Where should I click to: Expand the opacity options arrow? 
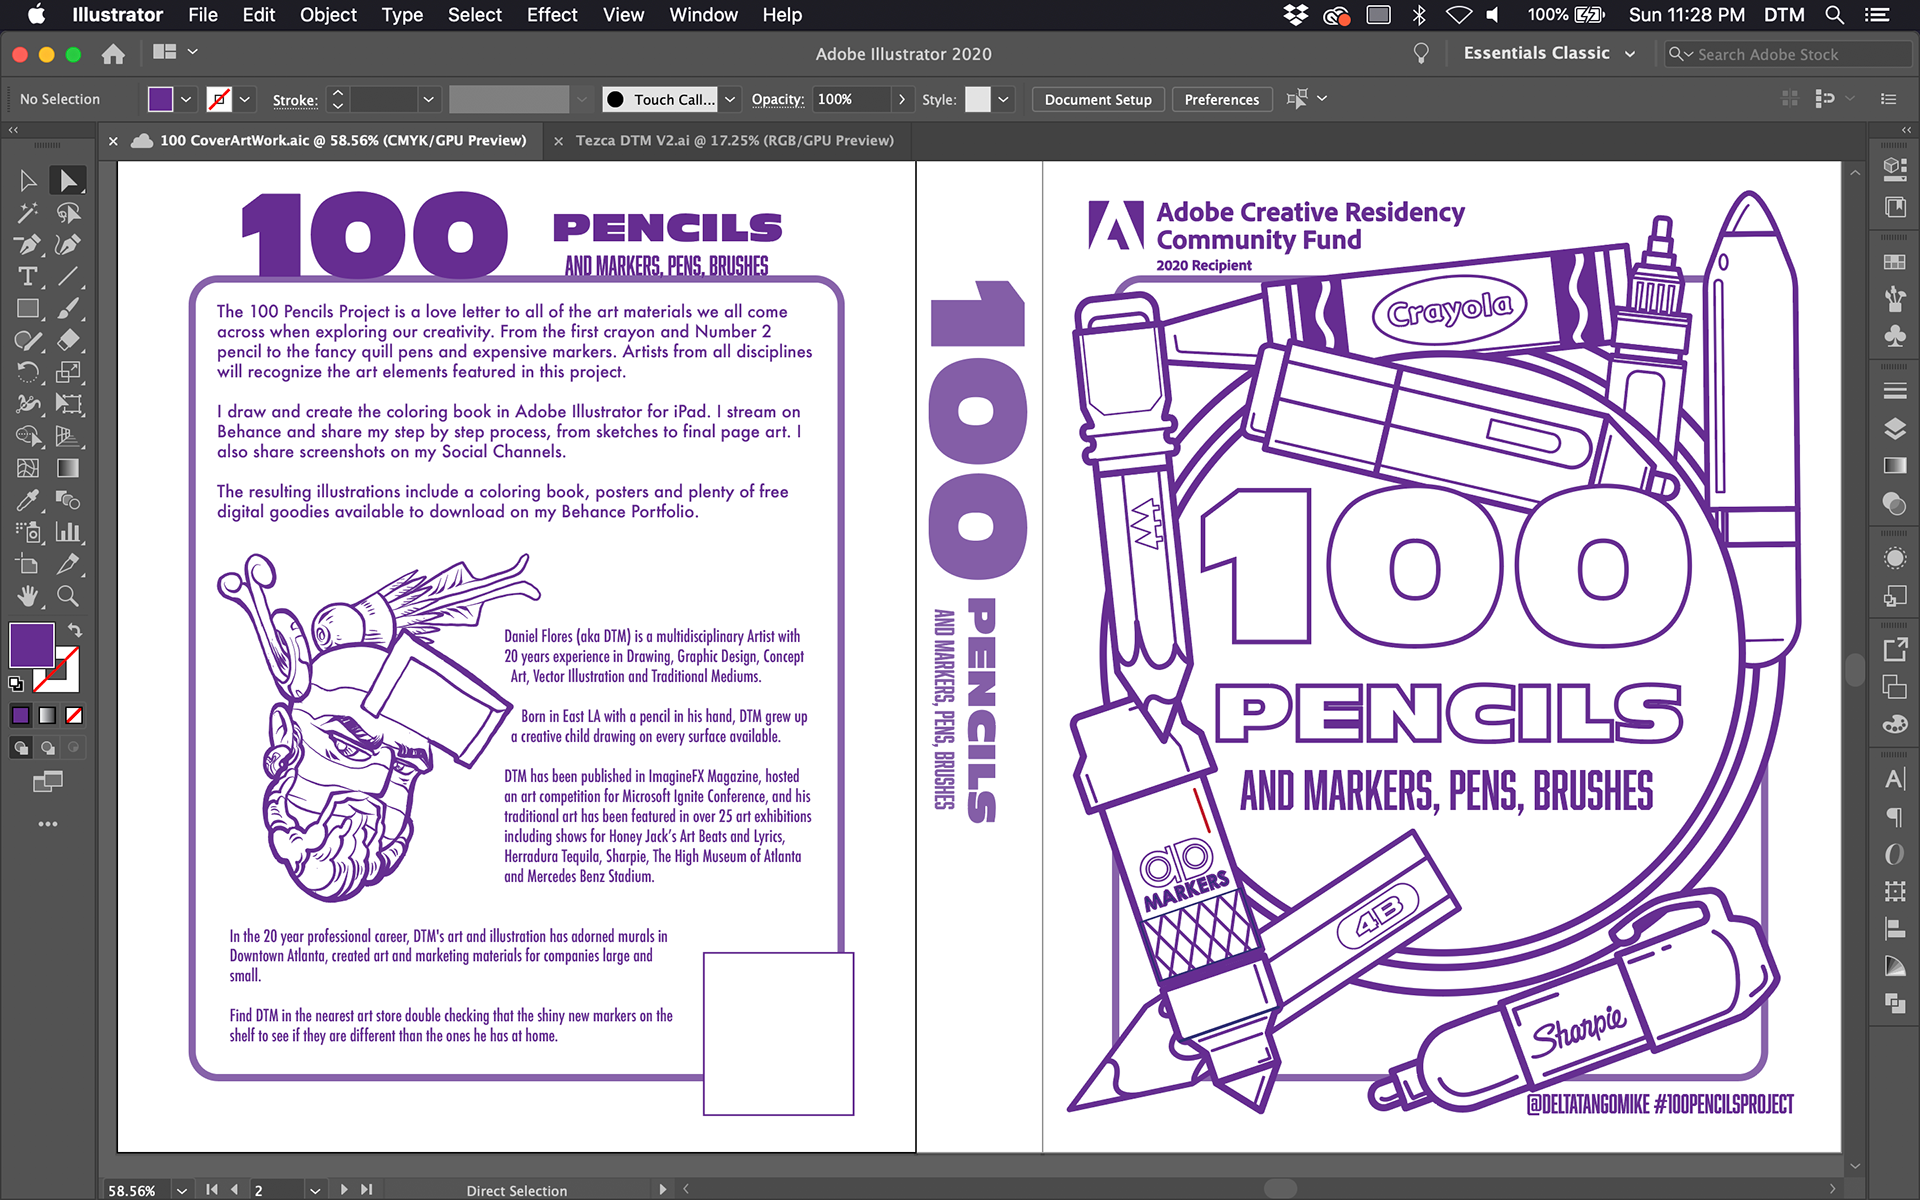(x=902, y=99)
